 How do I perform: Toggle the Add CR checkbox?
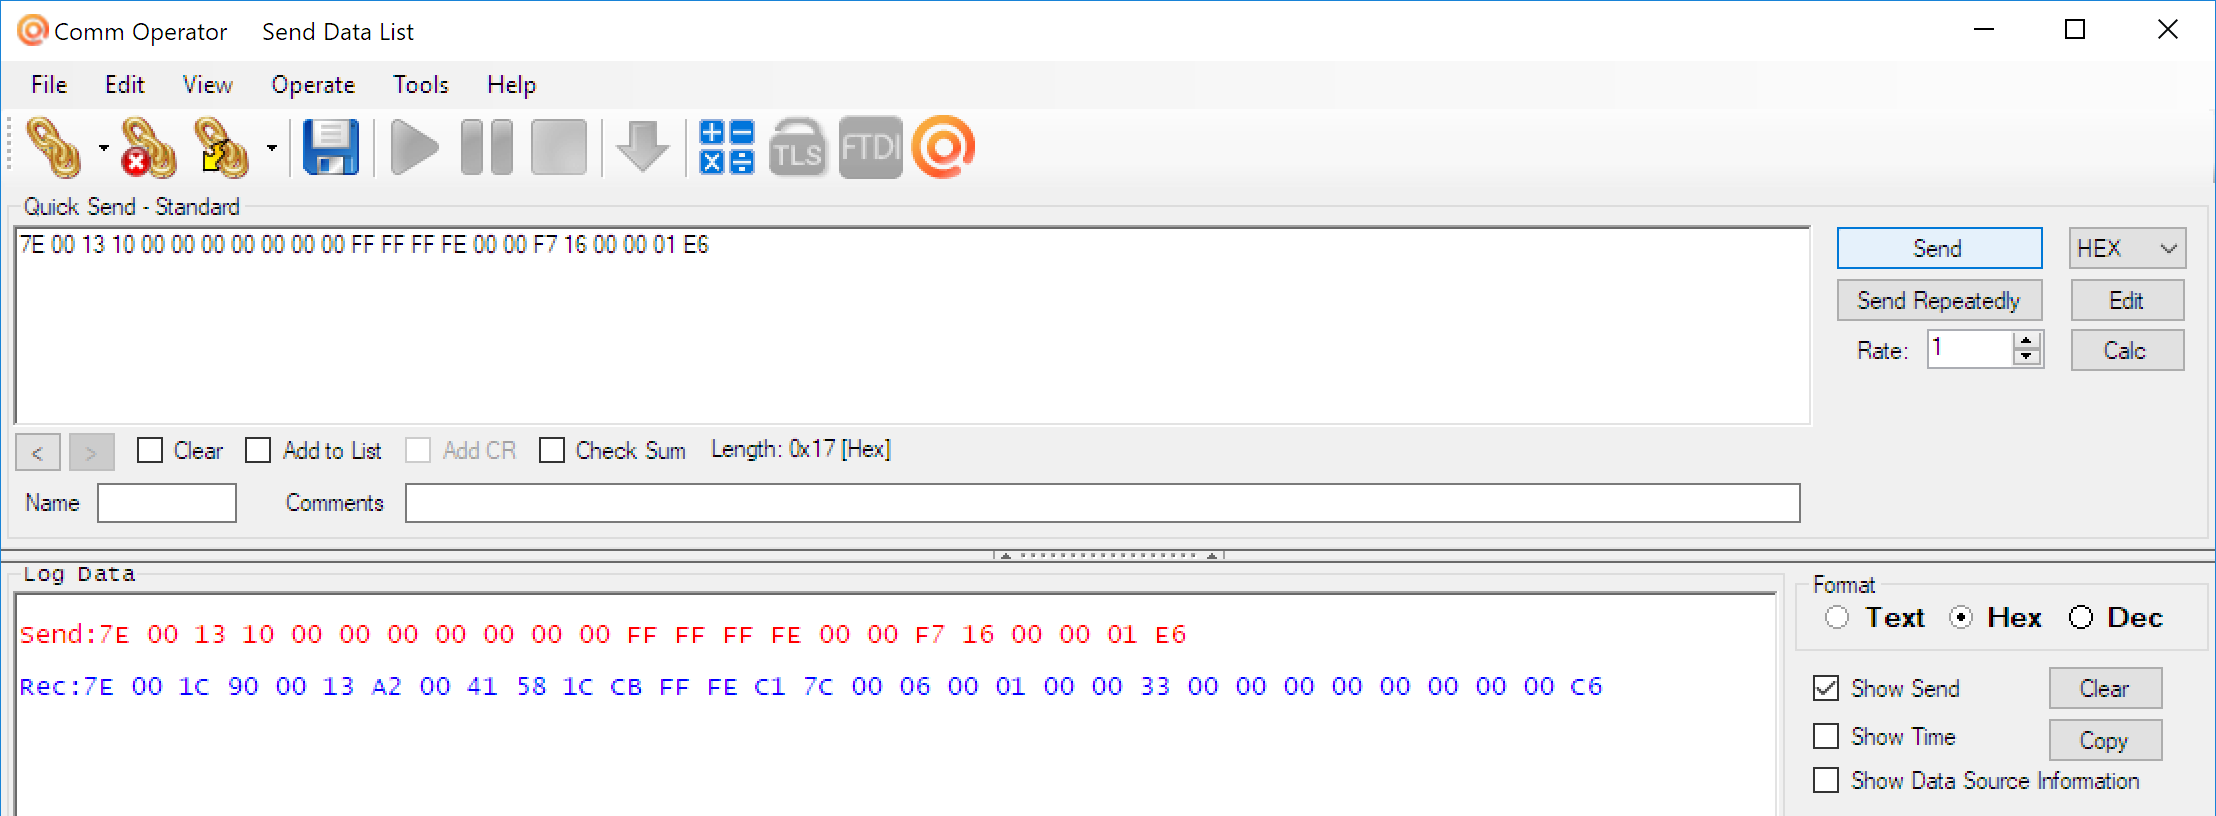click(418, 451)
